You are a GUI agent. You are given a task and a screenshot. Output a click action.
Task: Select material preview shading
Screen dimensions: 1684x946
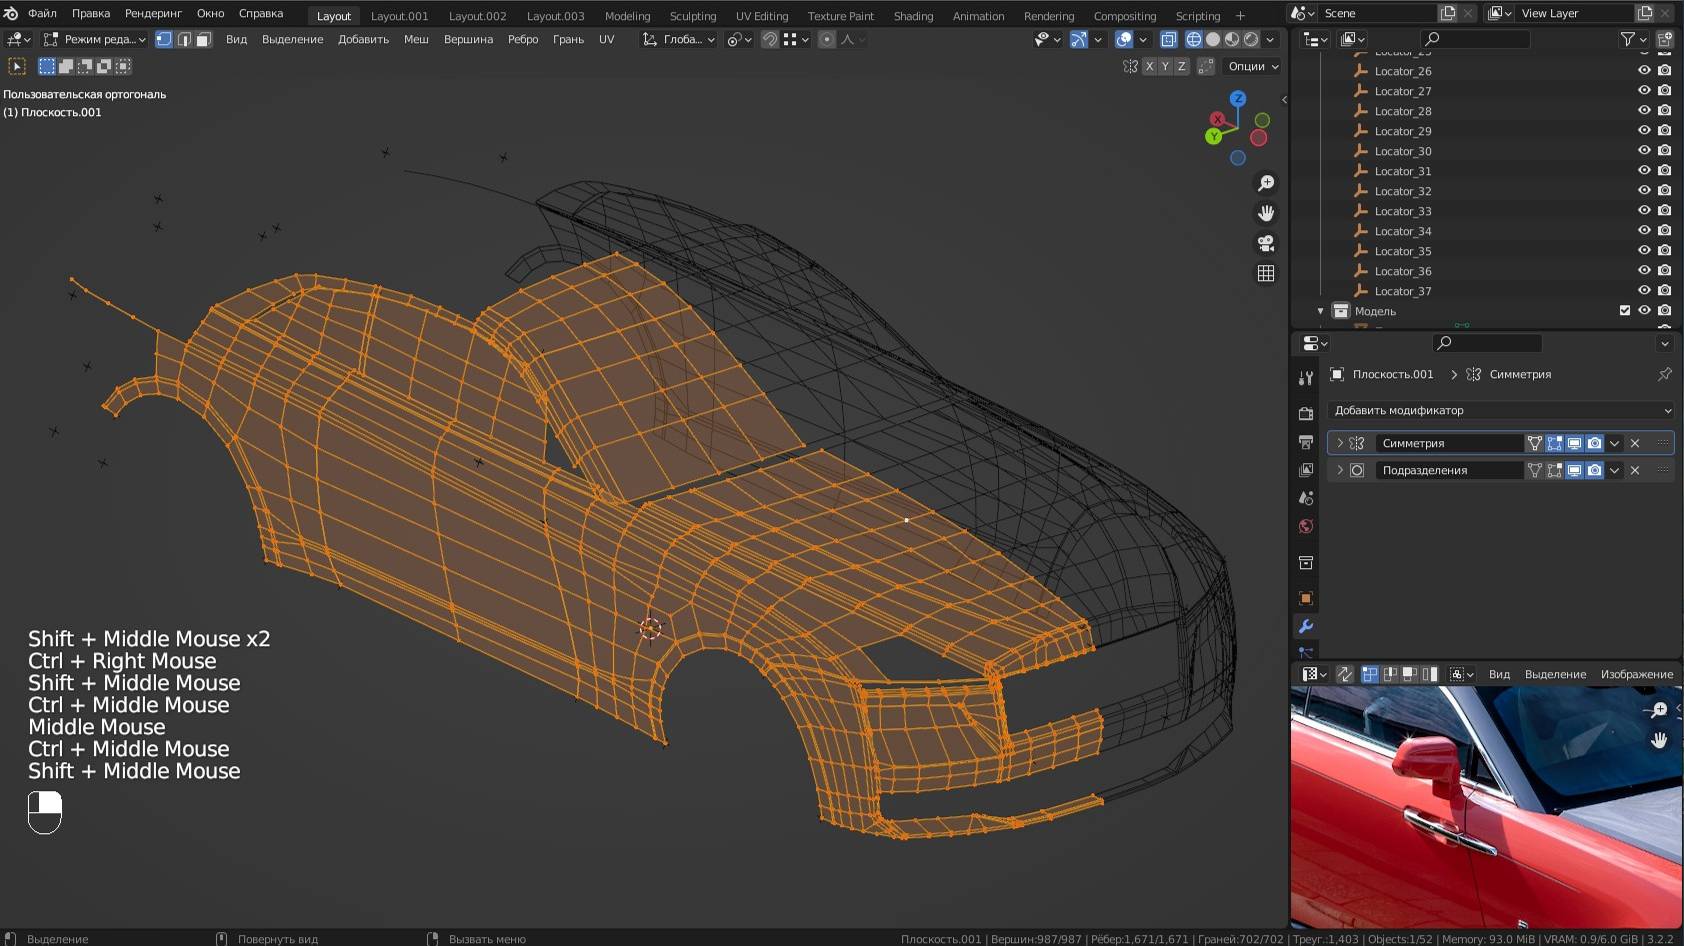point(1232,39)
